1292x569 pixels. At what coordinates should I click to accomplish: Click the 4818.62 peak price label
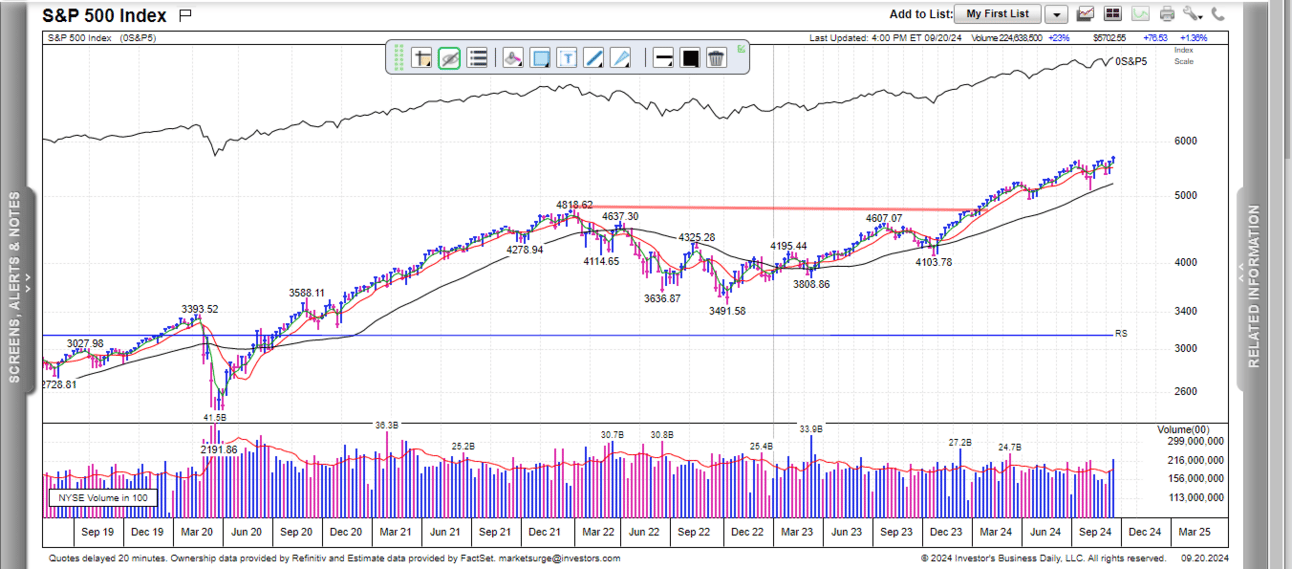(574, 204)
